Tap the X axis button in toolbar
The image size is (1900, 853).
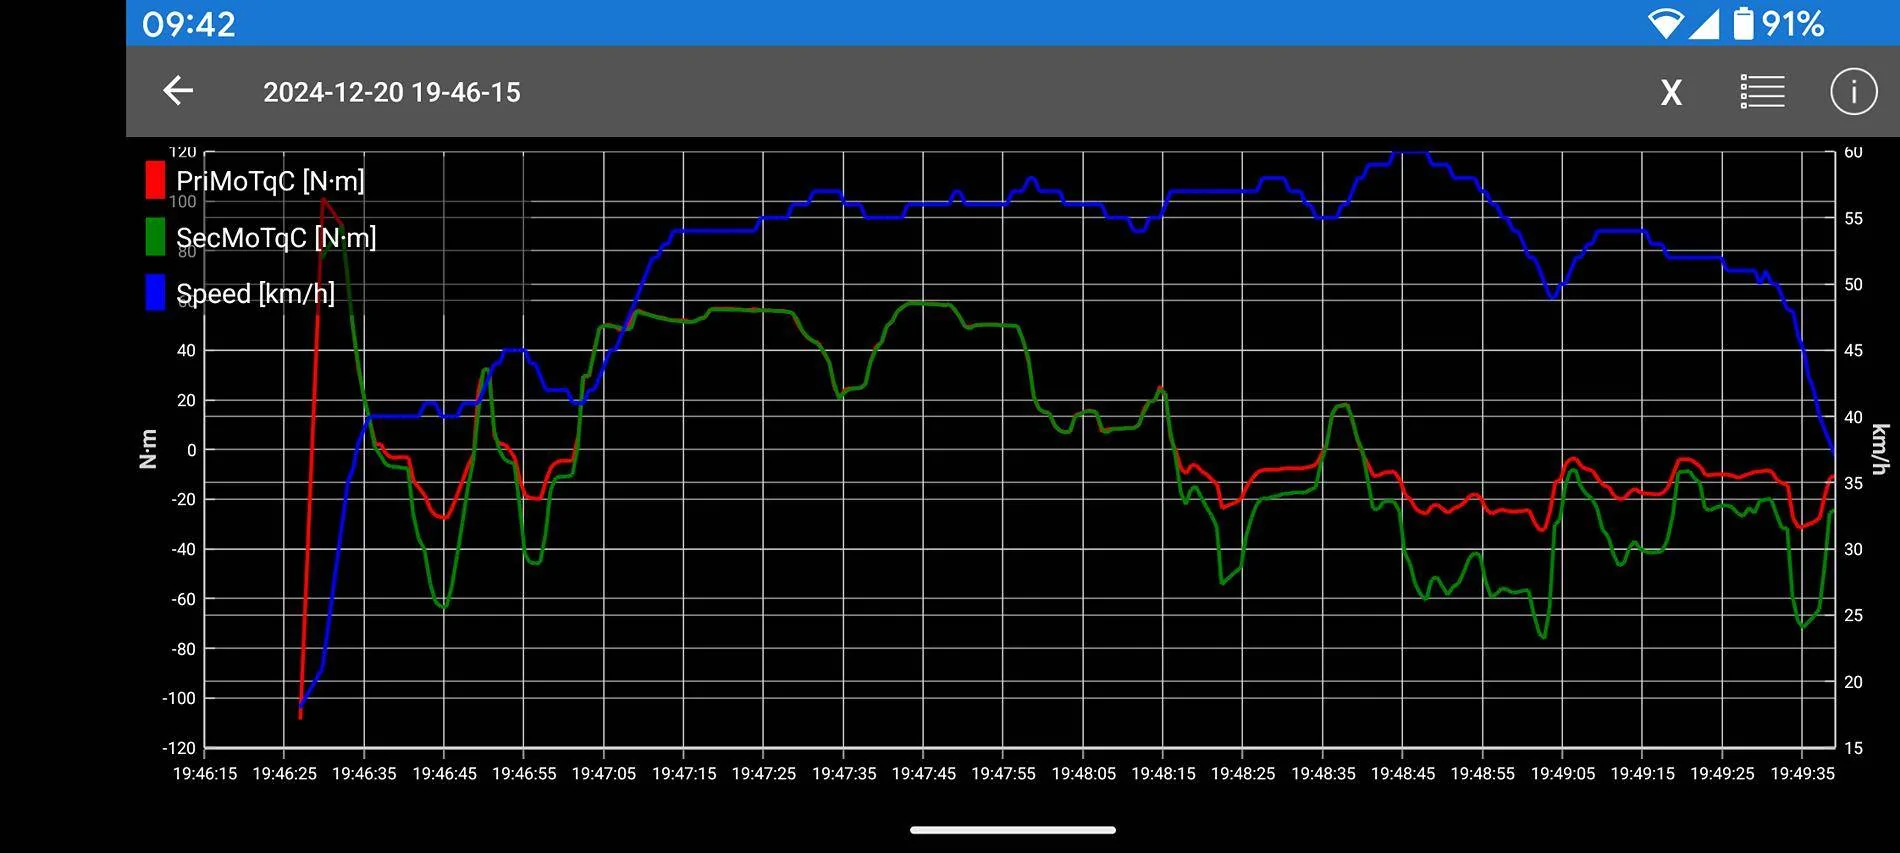tap(1671, 93)
